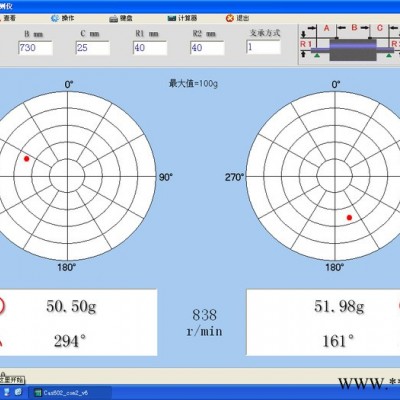Click the Cas502_com2_v6 taskbar button
This screenshot has height=400, width=400.
[70, 393]
